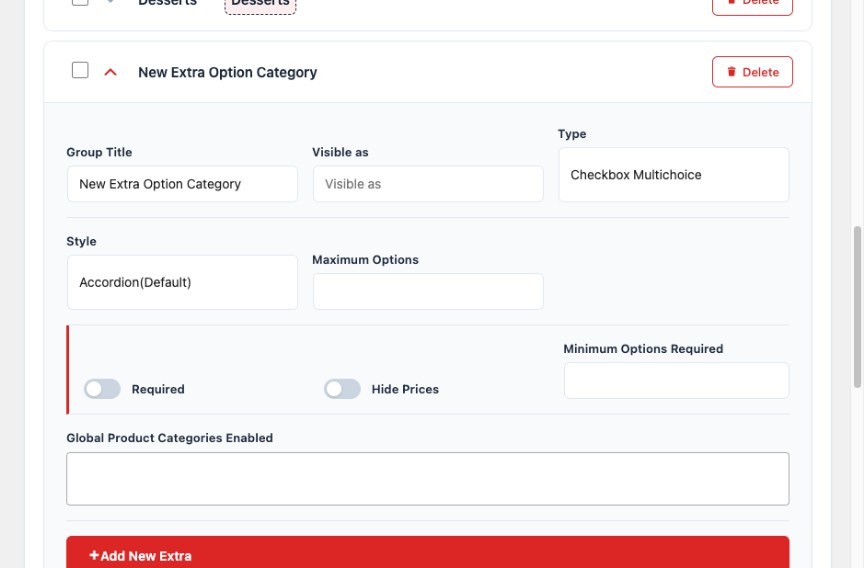Edit the Group Title field
The width and height of the screenshot is (864, 568).
(x=182, y=184)
